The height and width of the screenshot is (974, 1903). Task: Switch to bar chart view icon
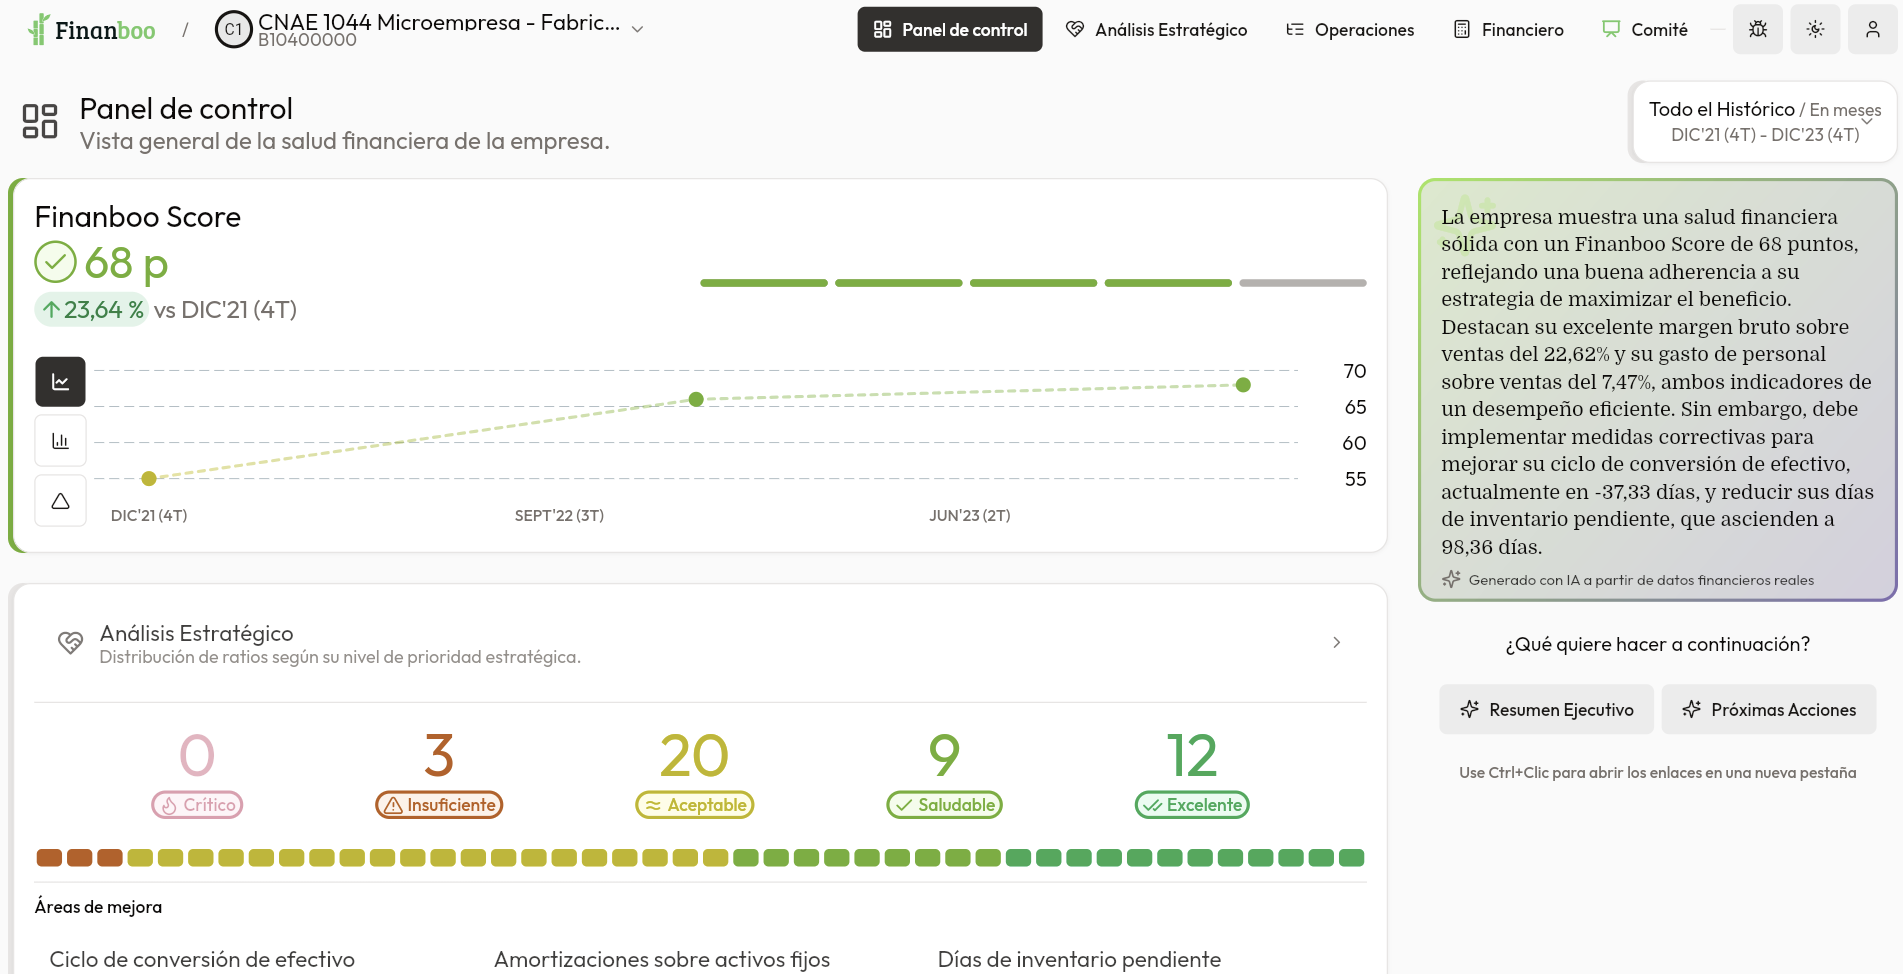(x=61, y=441)
